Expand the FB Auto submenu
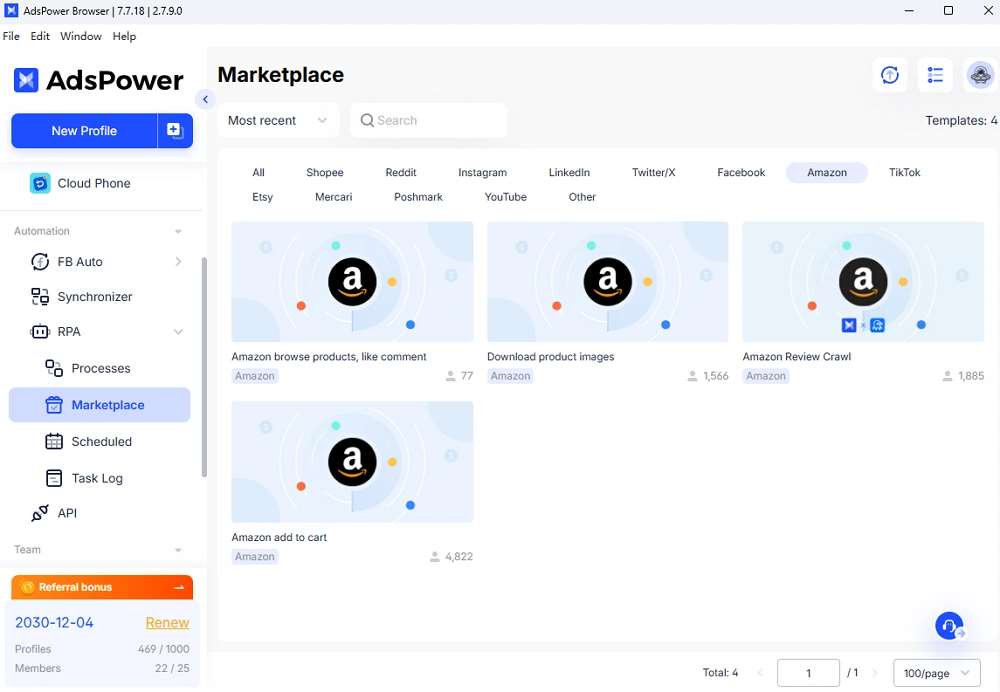This screenshot has width=1000, height=692. pos(178,262)
